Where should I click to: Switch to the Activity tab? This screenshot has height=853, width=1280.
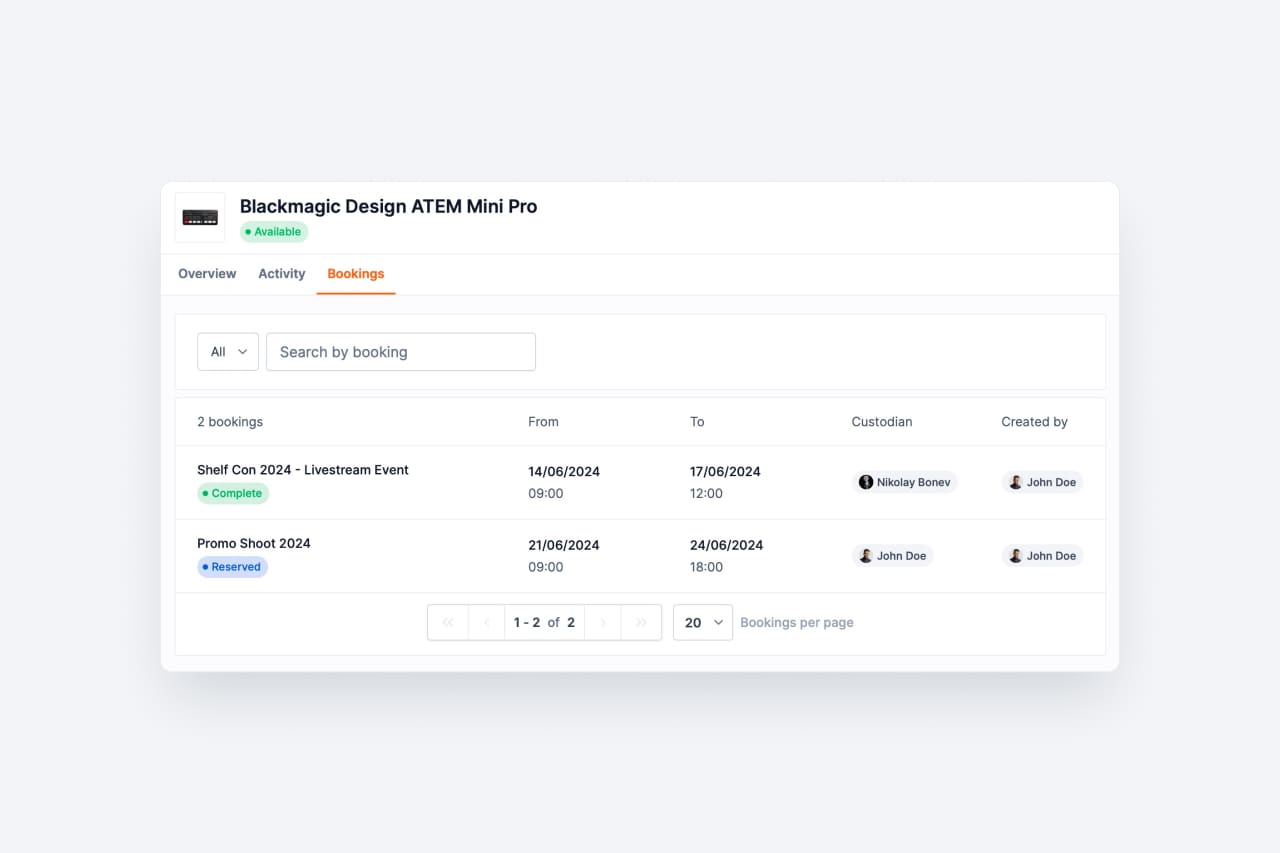[281, 273]
